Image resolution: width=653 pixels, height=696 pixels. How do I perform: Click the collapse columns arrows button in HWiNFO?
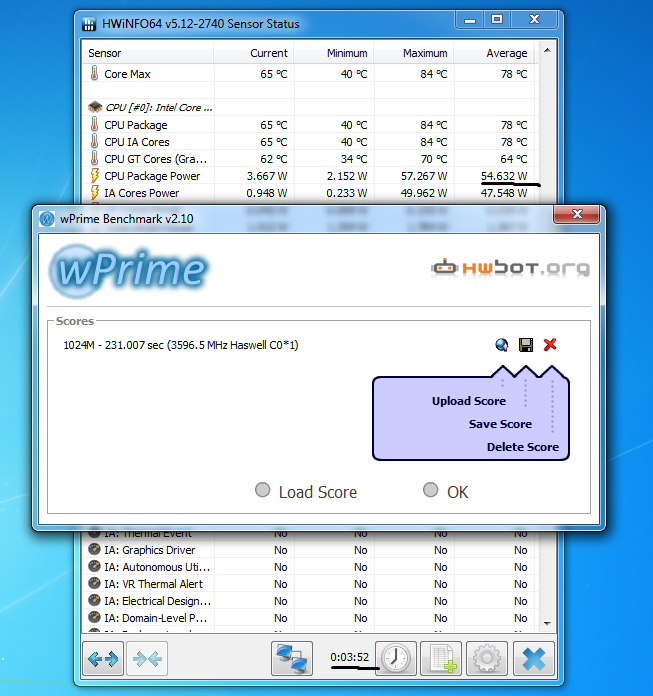point(147,658)
